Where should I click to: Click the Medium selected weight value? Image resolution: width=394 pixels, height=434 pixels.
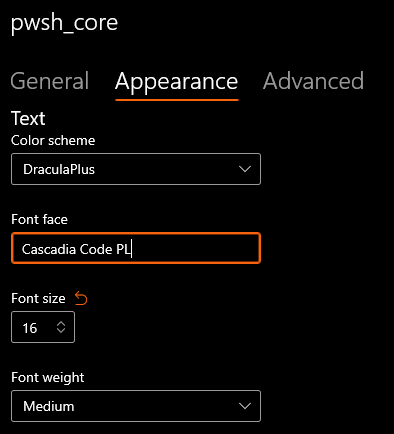pyautogui.click(x=49, y=406)
